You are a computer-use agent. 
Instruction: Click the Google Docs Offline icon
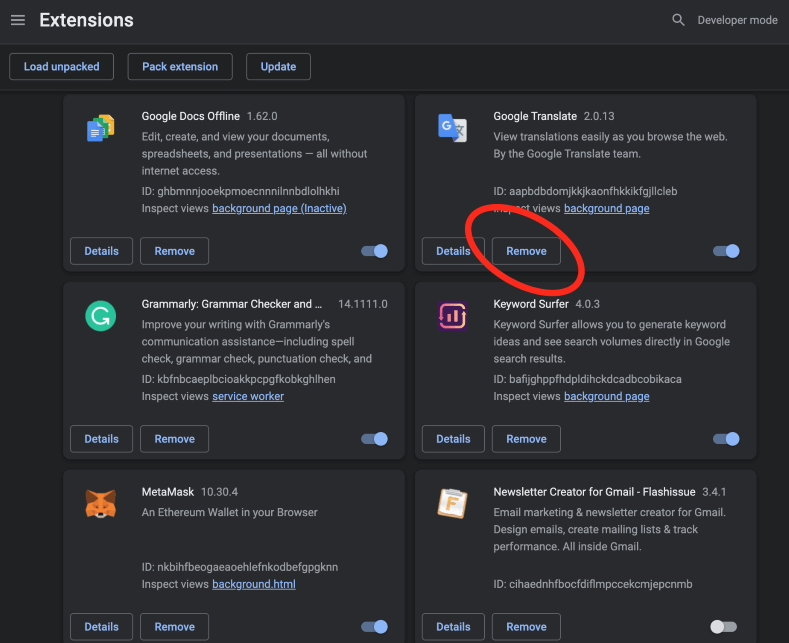(x=100, y=128)
